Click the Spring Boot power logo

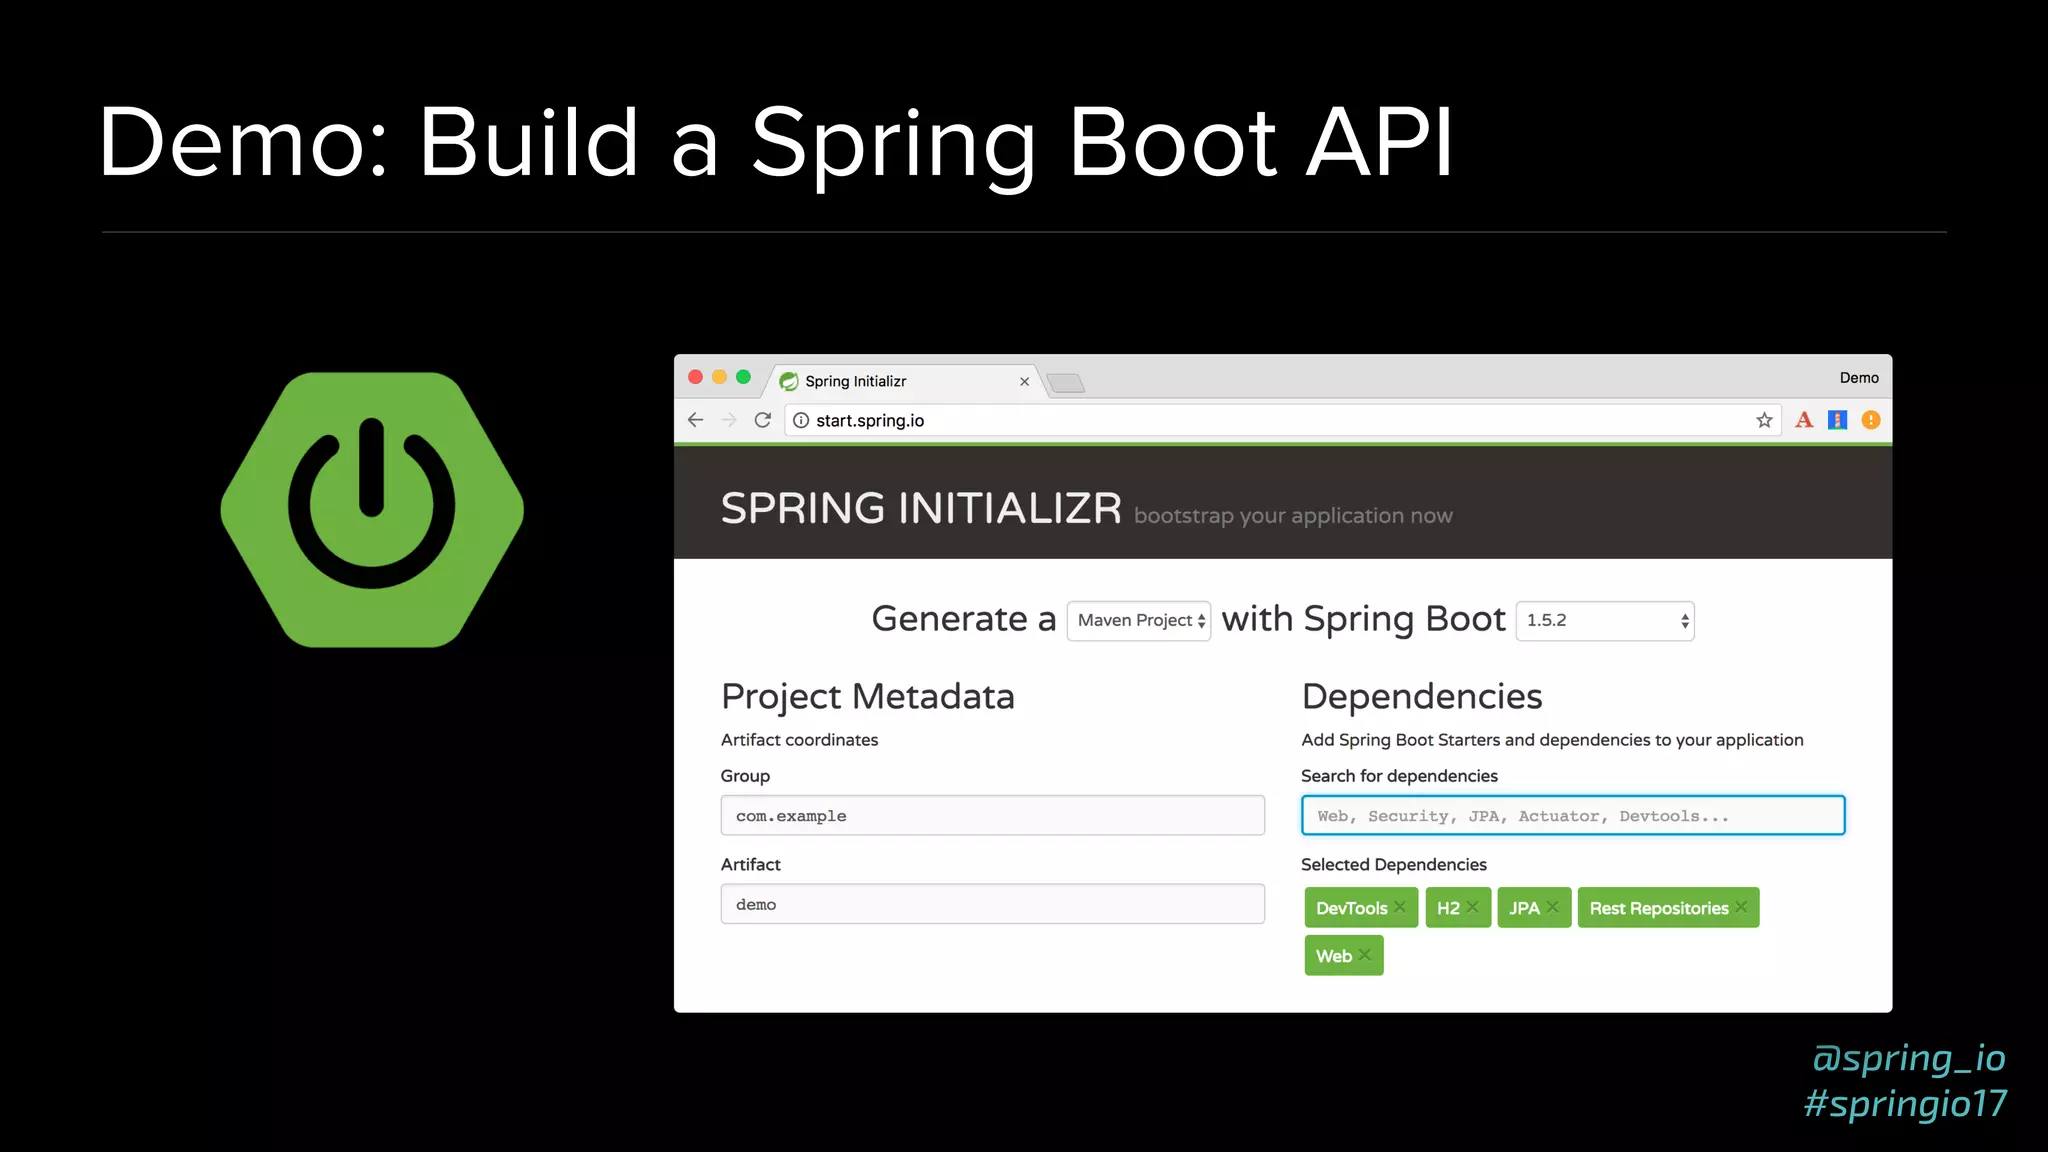point(372,510)
